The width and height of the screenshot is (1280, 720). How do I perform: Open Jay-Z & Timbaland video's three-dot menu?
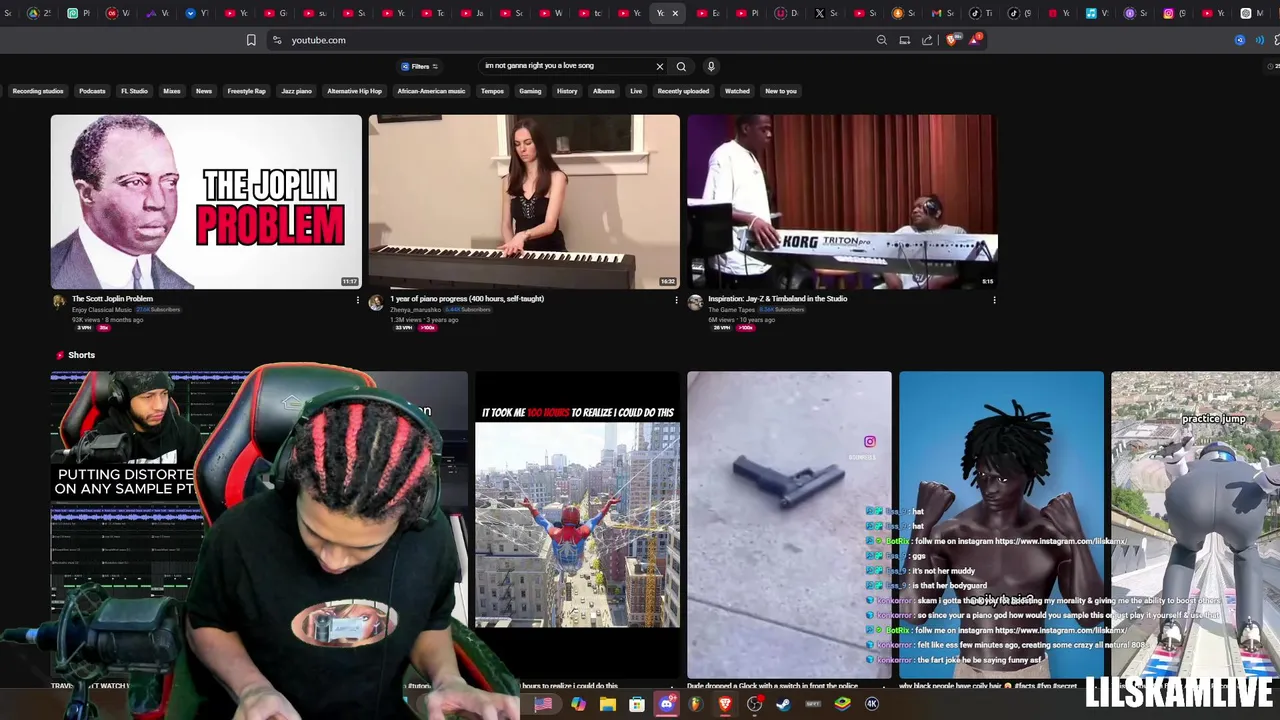(x=994, y=299)
